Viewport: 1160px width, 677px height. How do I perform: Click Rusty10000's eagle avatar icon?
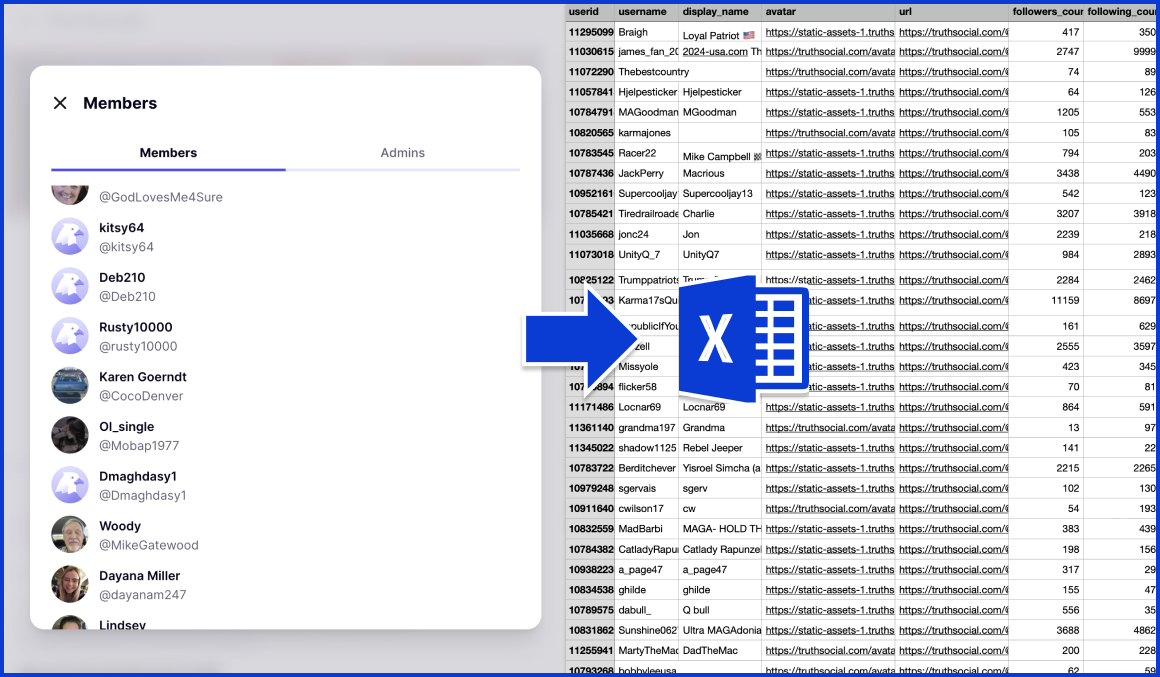pyautogui.click(x=70, y=335)
